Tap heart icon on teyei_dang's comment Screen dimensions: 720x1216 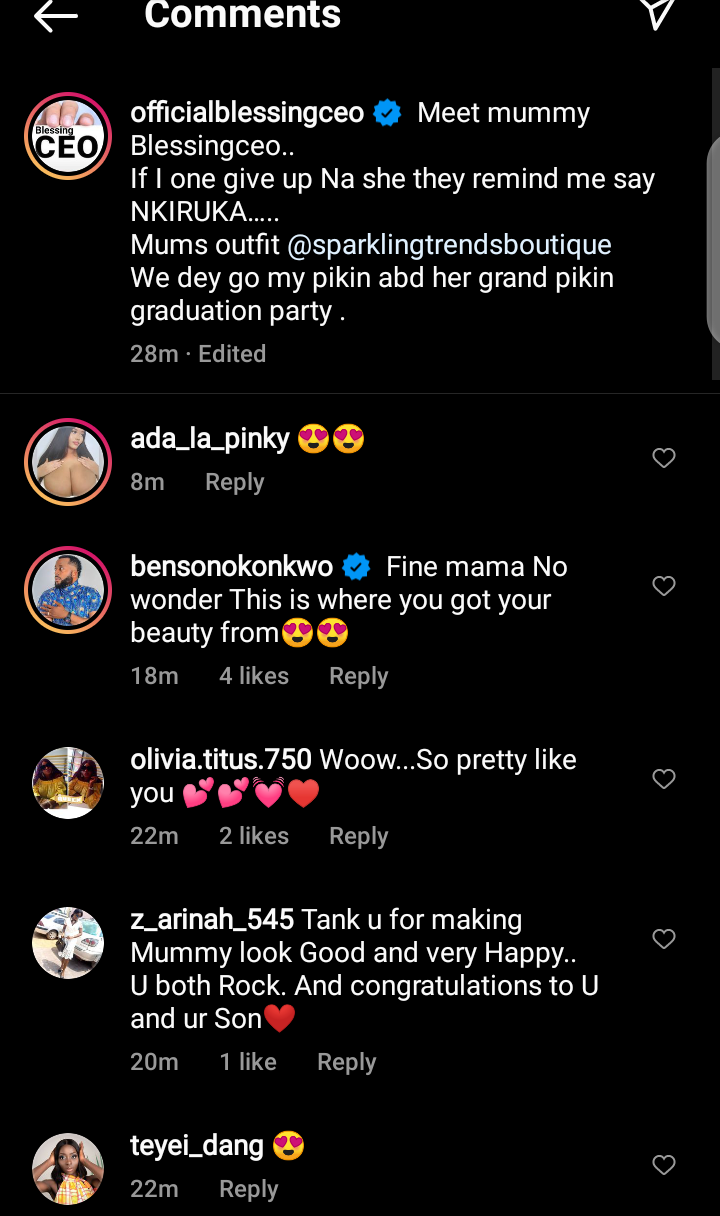pyautogui.click(x=664, y=1165)
